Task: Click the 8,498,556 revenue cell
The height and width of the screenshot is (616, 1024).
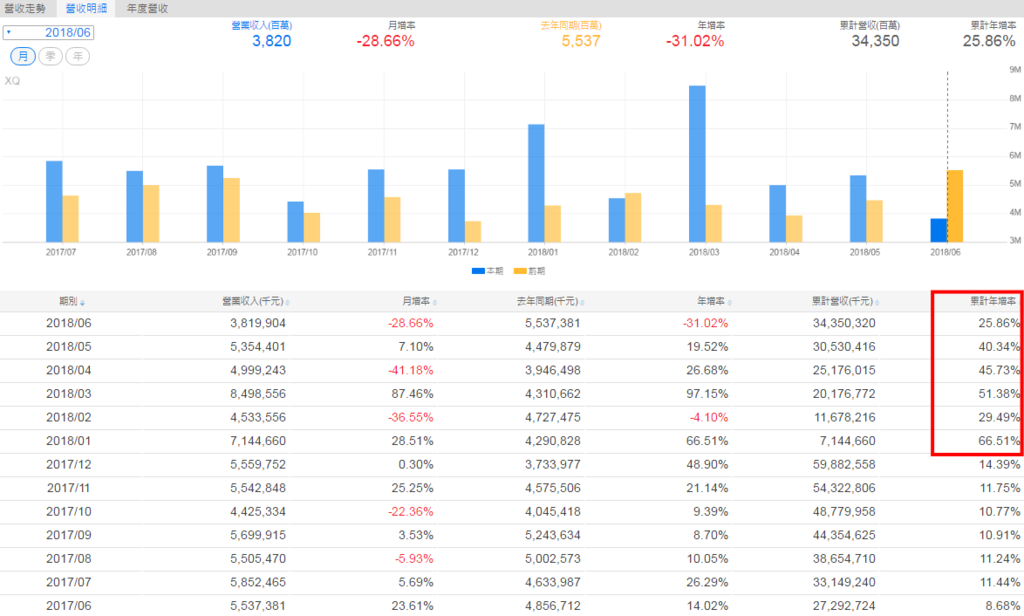Action: click(x=258, y=394)
